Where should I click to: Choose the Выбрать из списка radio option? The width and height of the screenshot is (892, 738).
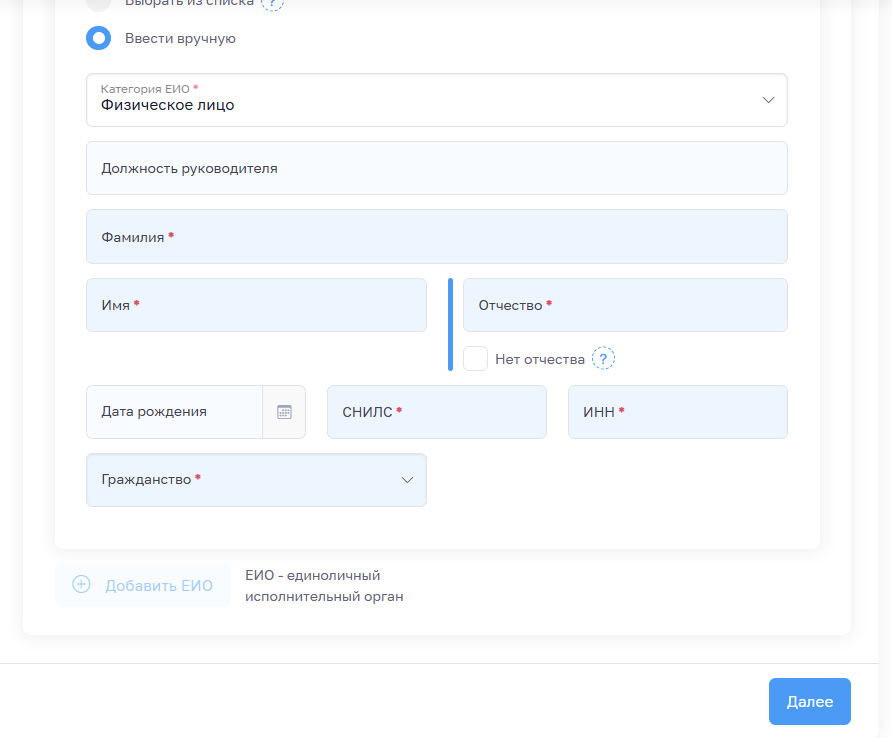click(99, 3)
